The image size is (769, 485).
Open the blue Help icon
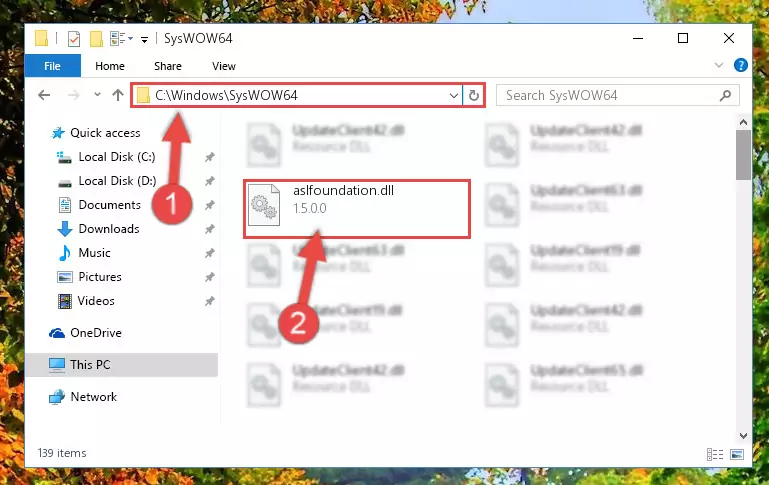pos(741,65)
